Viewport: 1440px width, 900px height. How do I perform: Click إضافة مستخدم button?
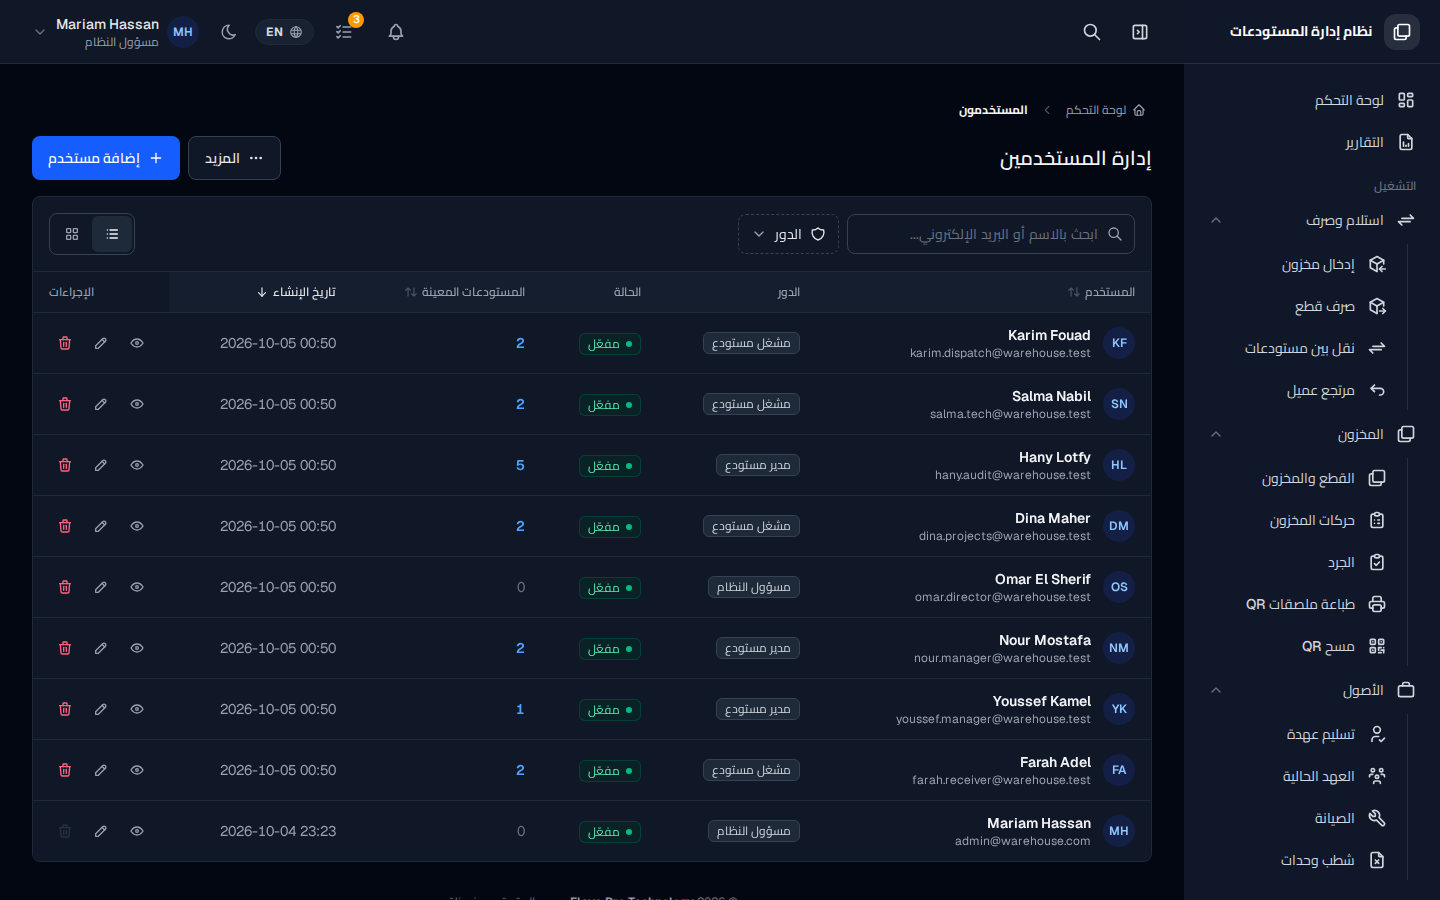[x=106, y=158]
